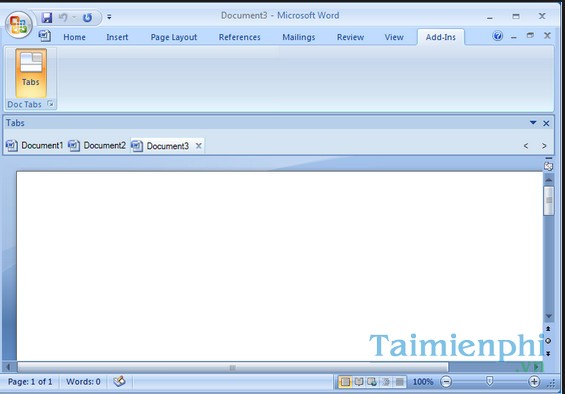Go to previous page button
The image size is (565, 394).
548,328
